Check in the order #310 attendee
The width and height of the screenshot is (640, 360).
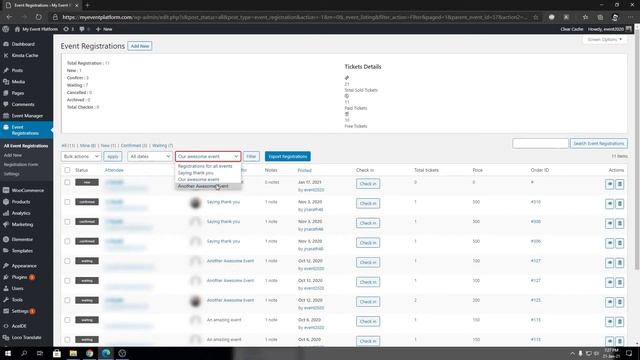[x=368, y=203]
